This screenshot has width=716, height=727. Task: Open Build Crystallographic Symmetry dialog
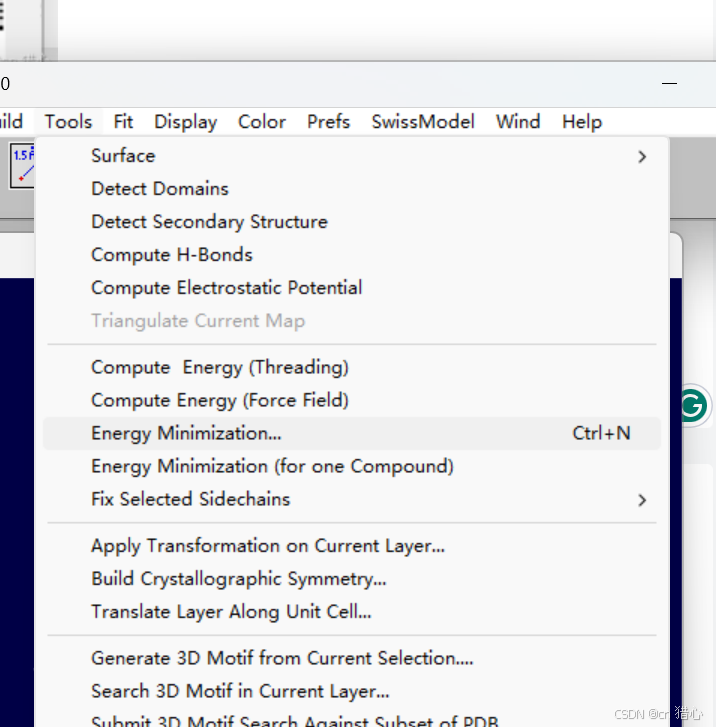click(x=352, y=579)
